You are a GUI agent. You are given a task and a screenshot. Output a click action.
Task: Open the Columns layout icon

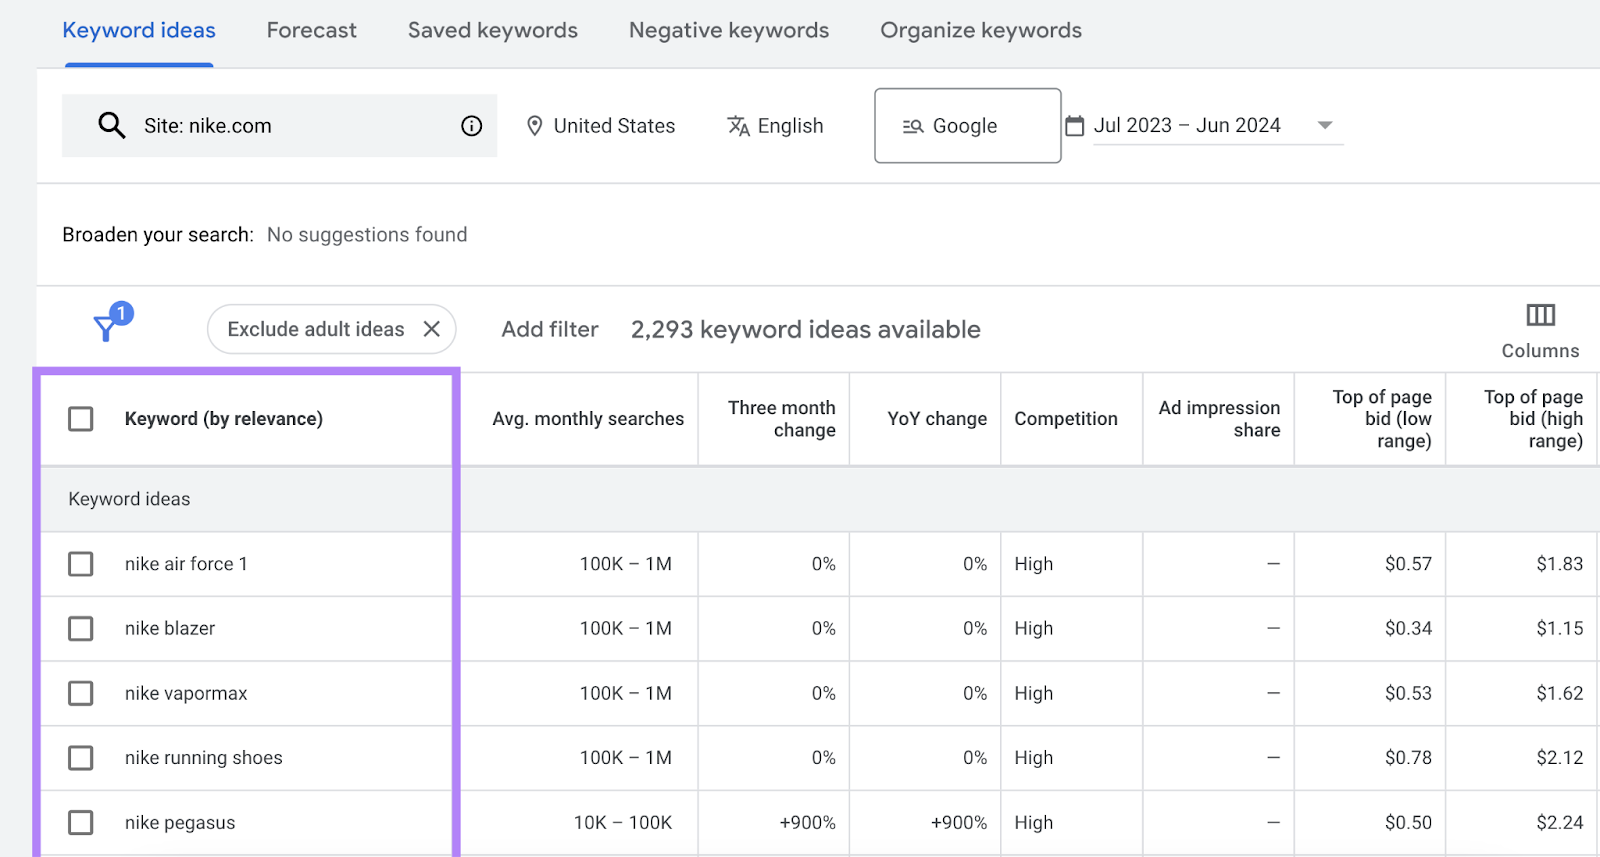[x=1540, y=315]
